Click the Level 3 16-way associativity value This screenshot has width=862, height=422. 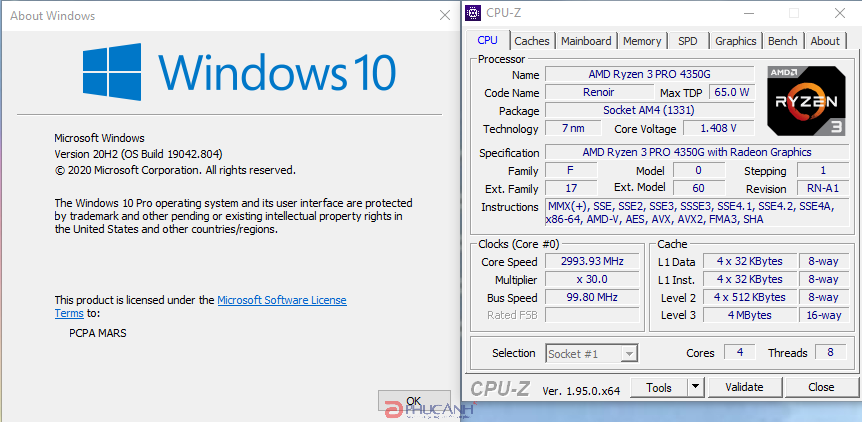click(823, 315)
